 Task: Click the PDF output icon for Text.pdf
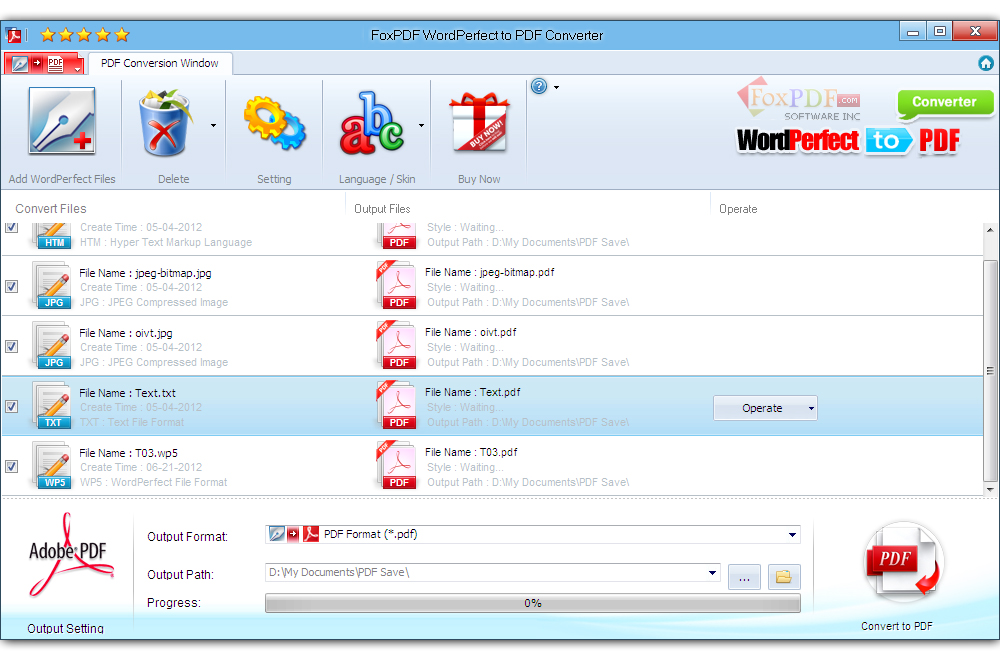tap(397, 405)
